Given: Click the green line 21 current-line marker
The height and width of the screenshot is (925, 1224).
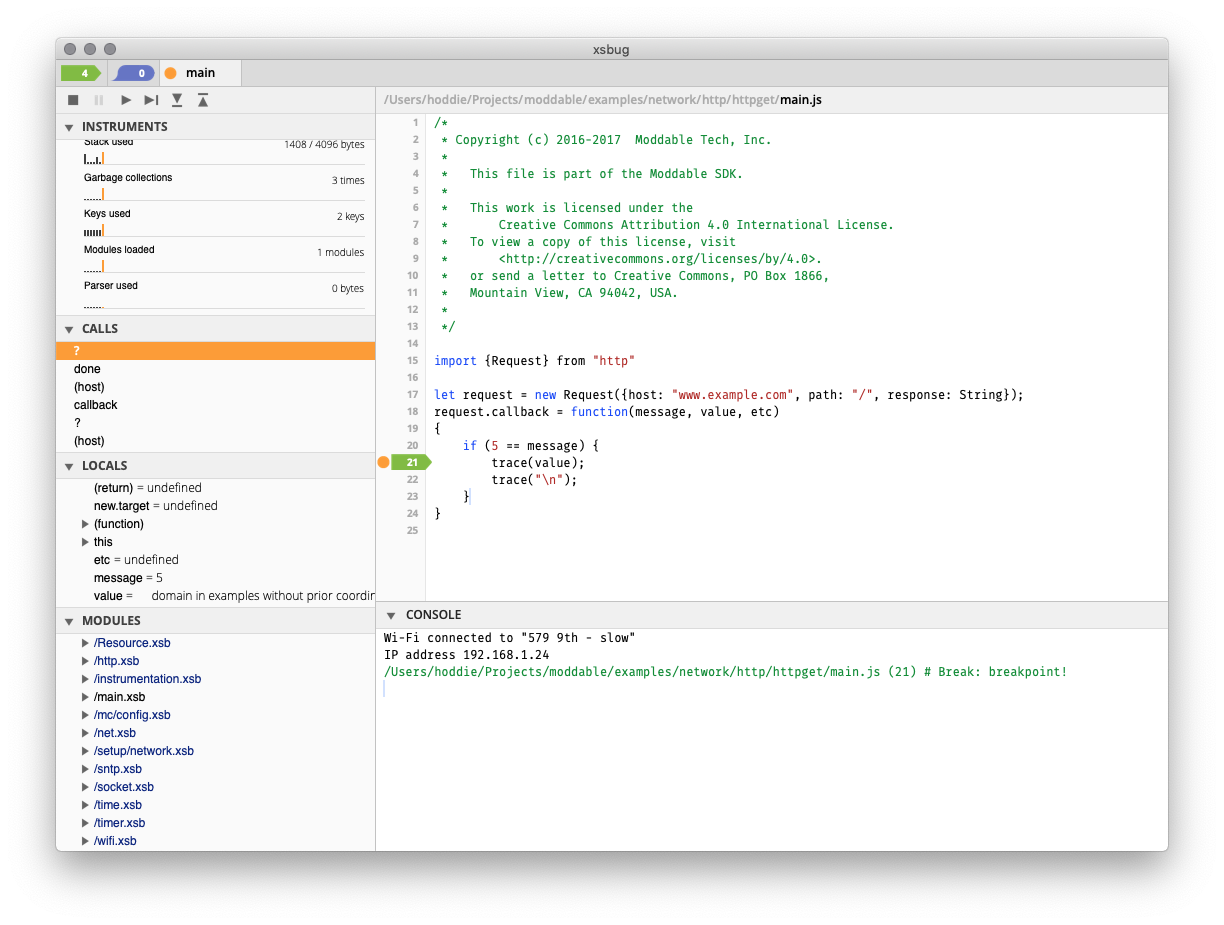Looking at the screenshot, I should coord(410,462).
